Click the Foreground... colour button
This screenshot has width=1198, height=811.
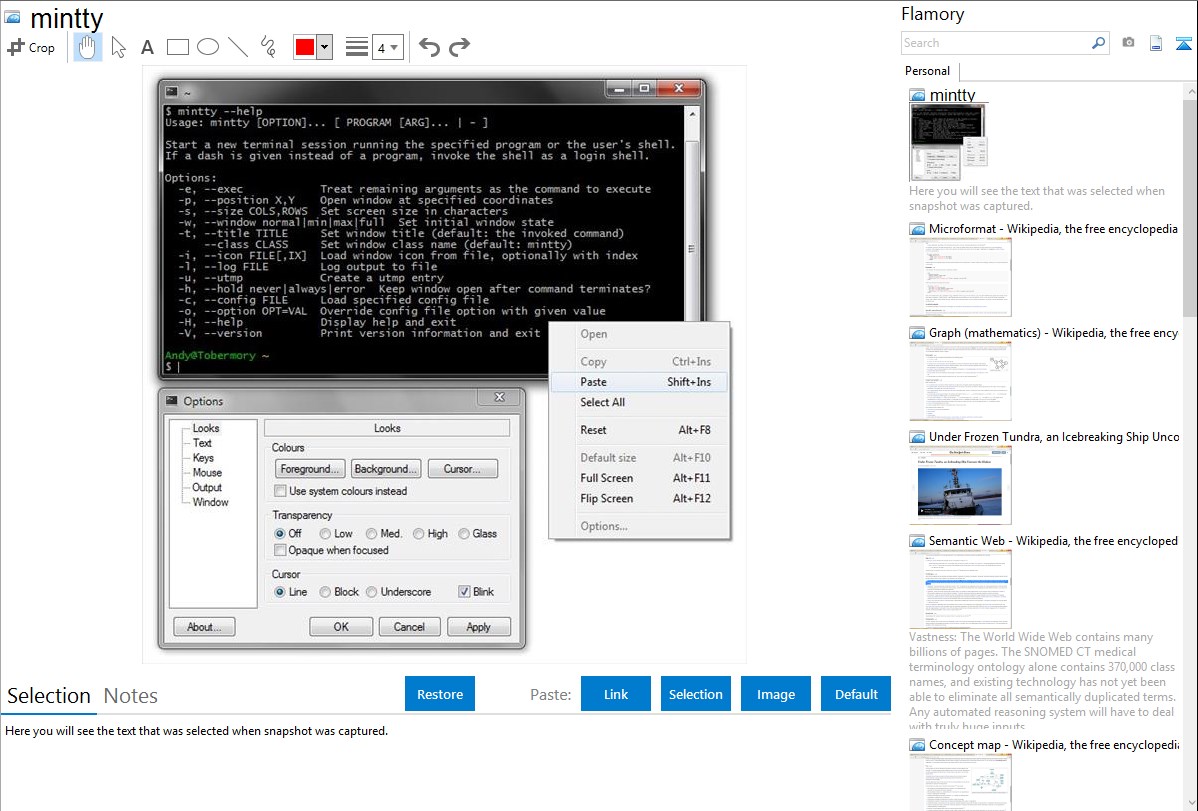click(309, 469)
